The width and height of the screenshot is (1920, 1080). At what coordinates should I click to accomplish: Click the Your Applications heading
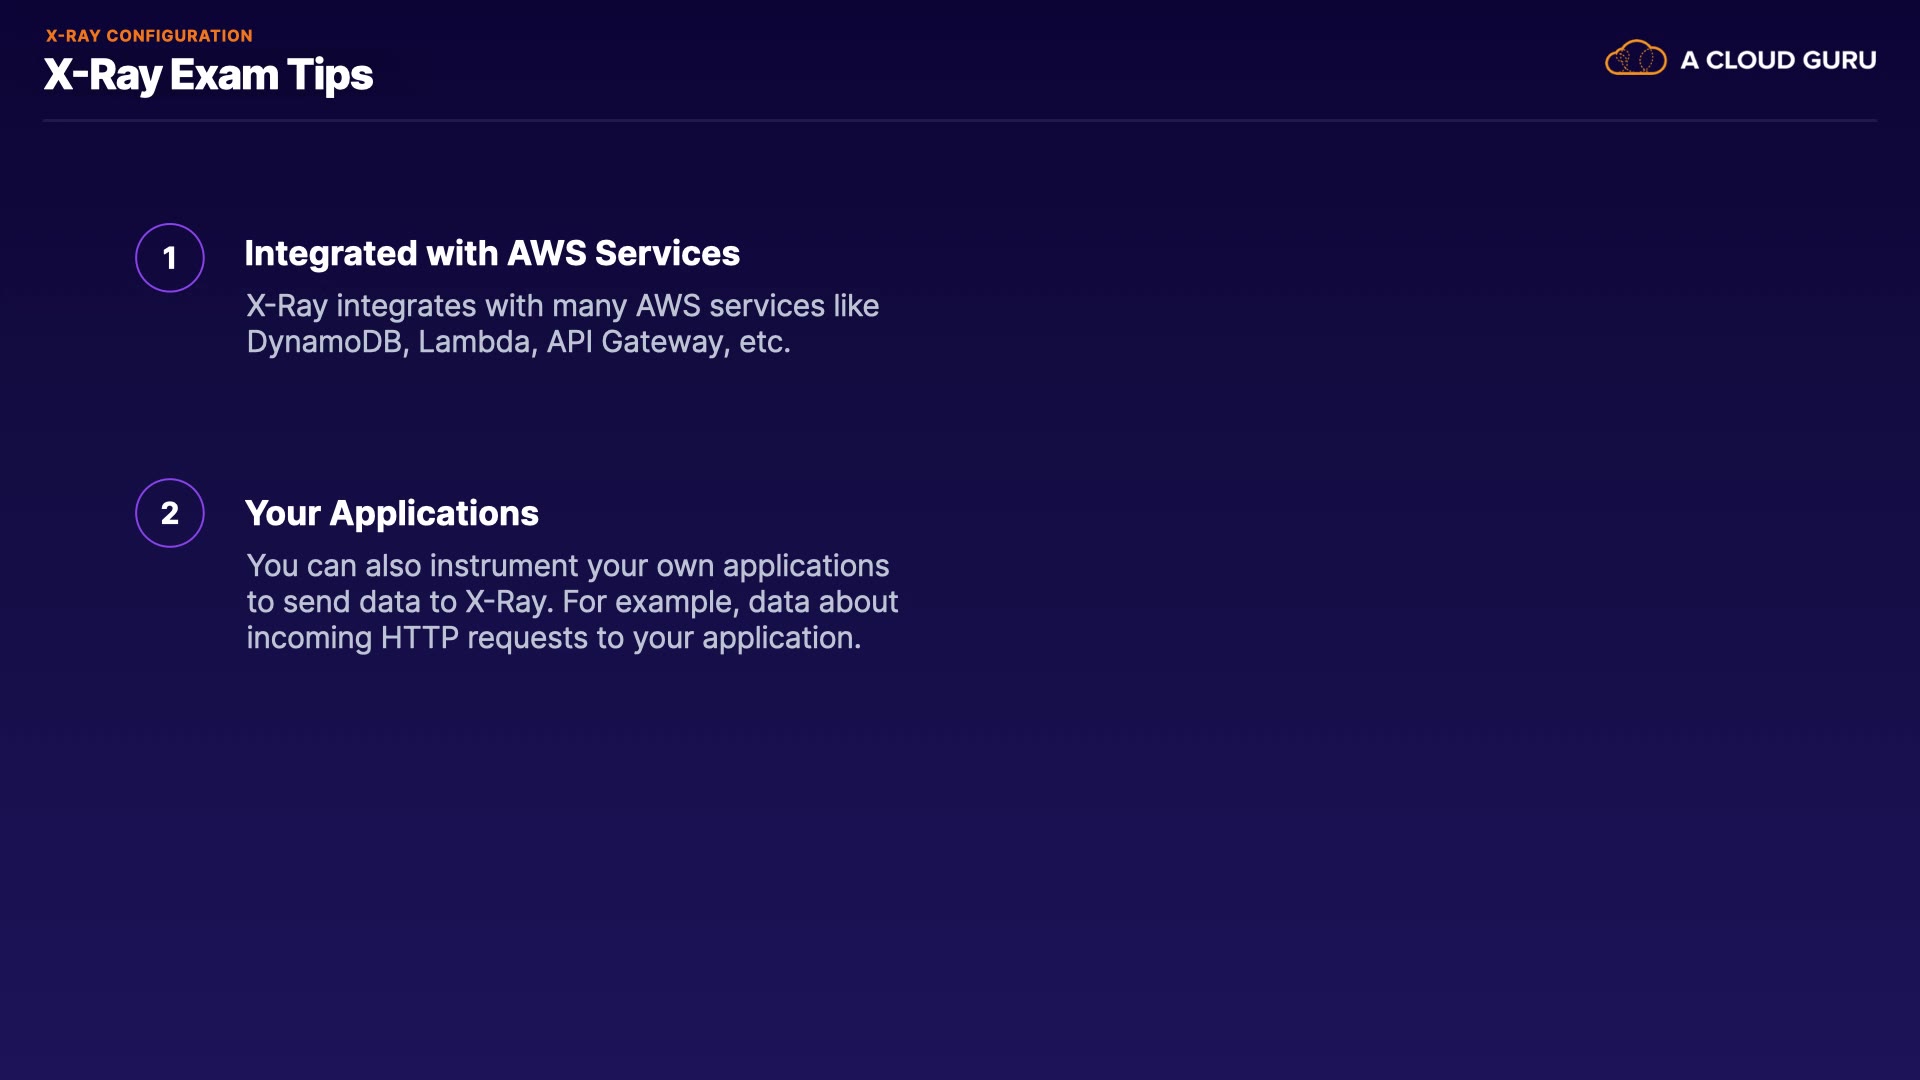click(391, 513)
